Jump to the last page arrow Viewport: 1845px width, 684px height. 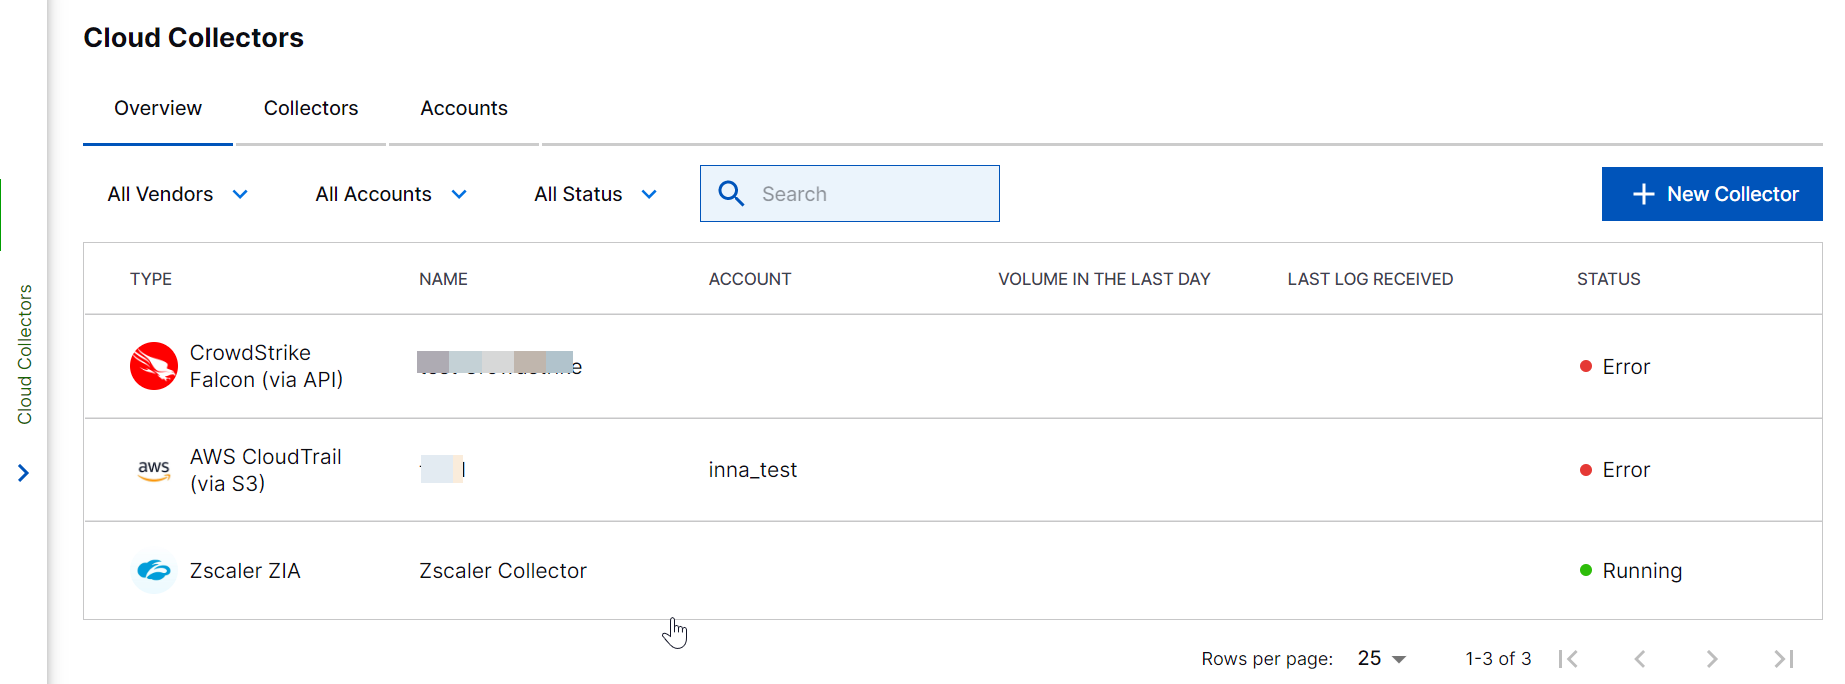point(1783,659)
